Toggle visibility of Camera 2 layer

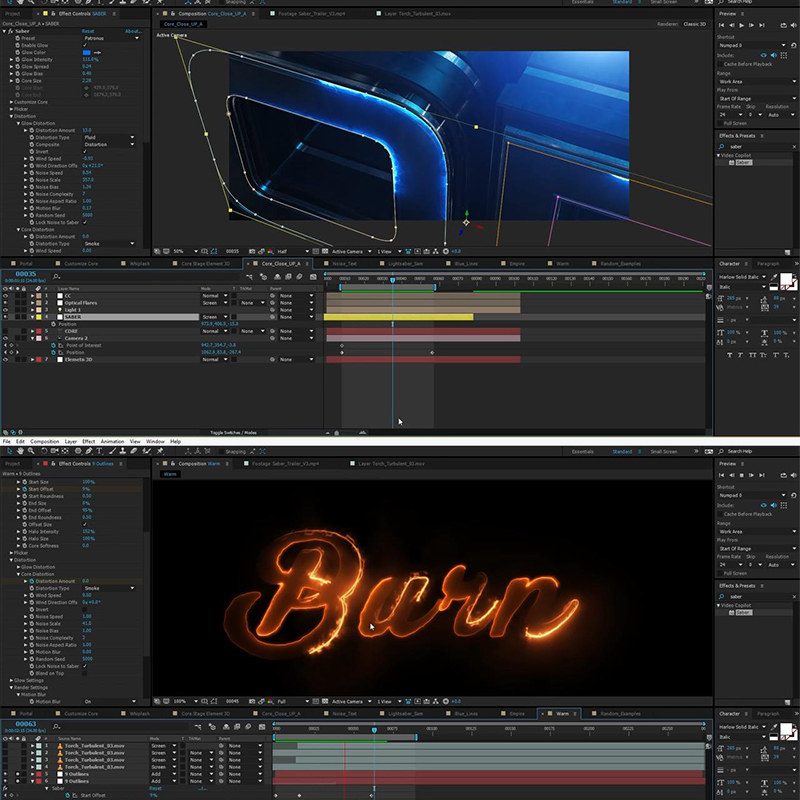6,338
